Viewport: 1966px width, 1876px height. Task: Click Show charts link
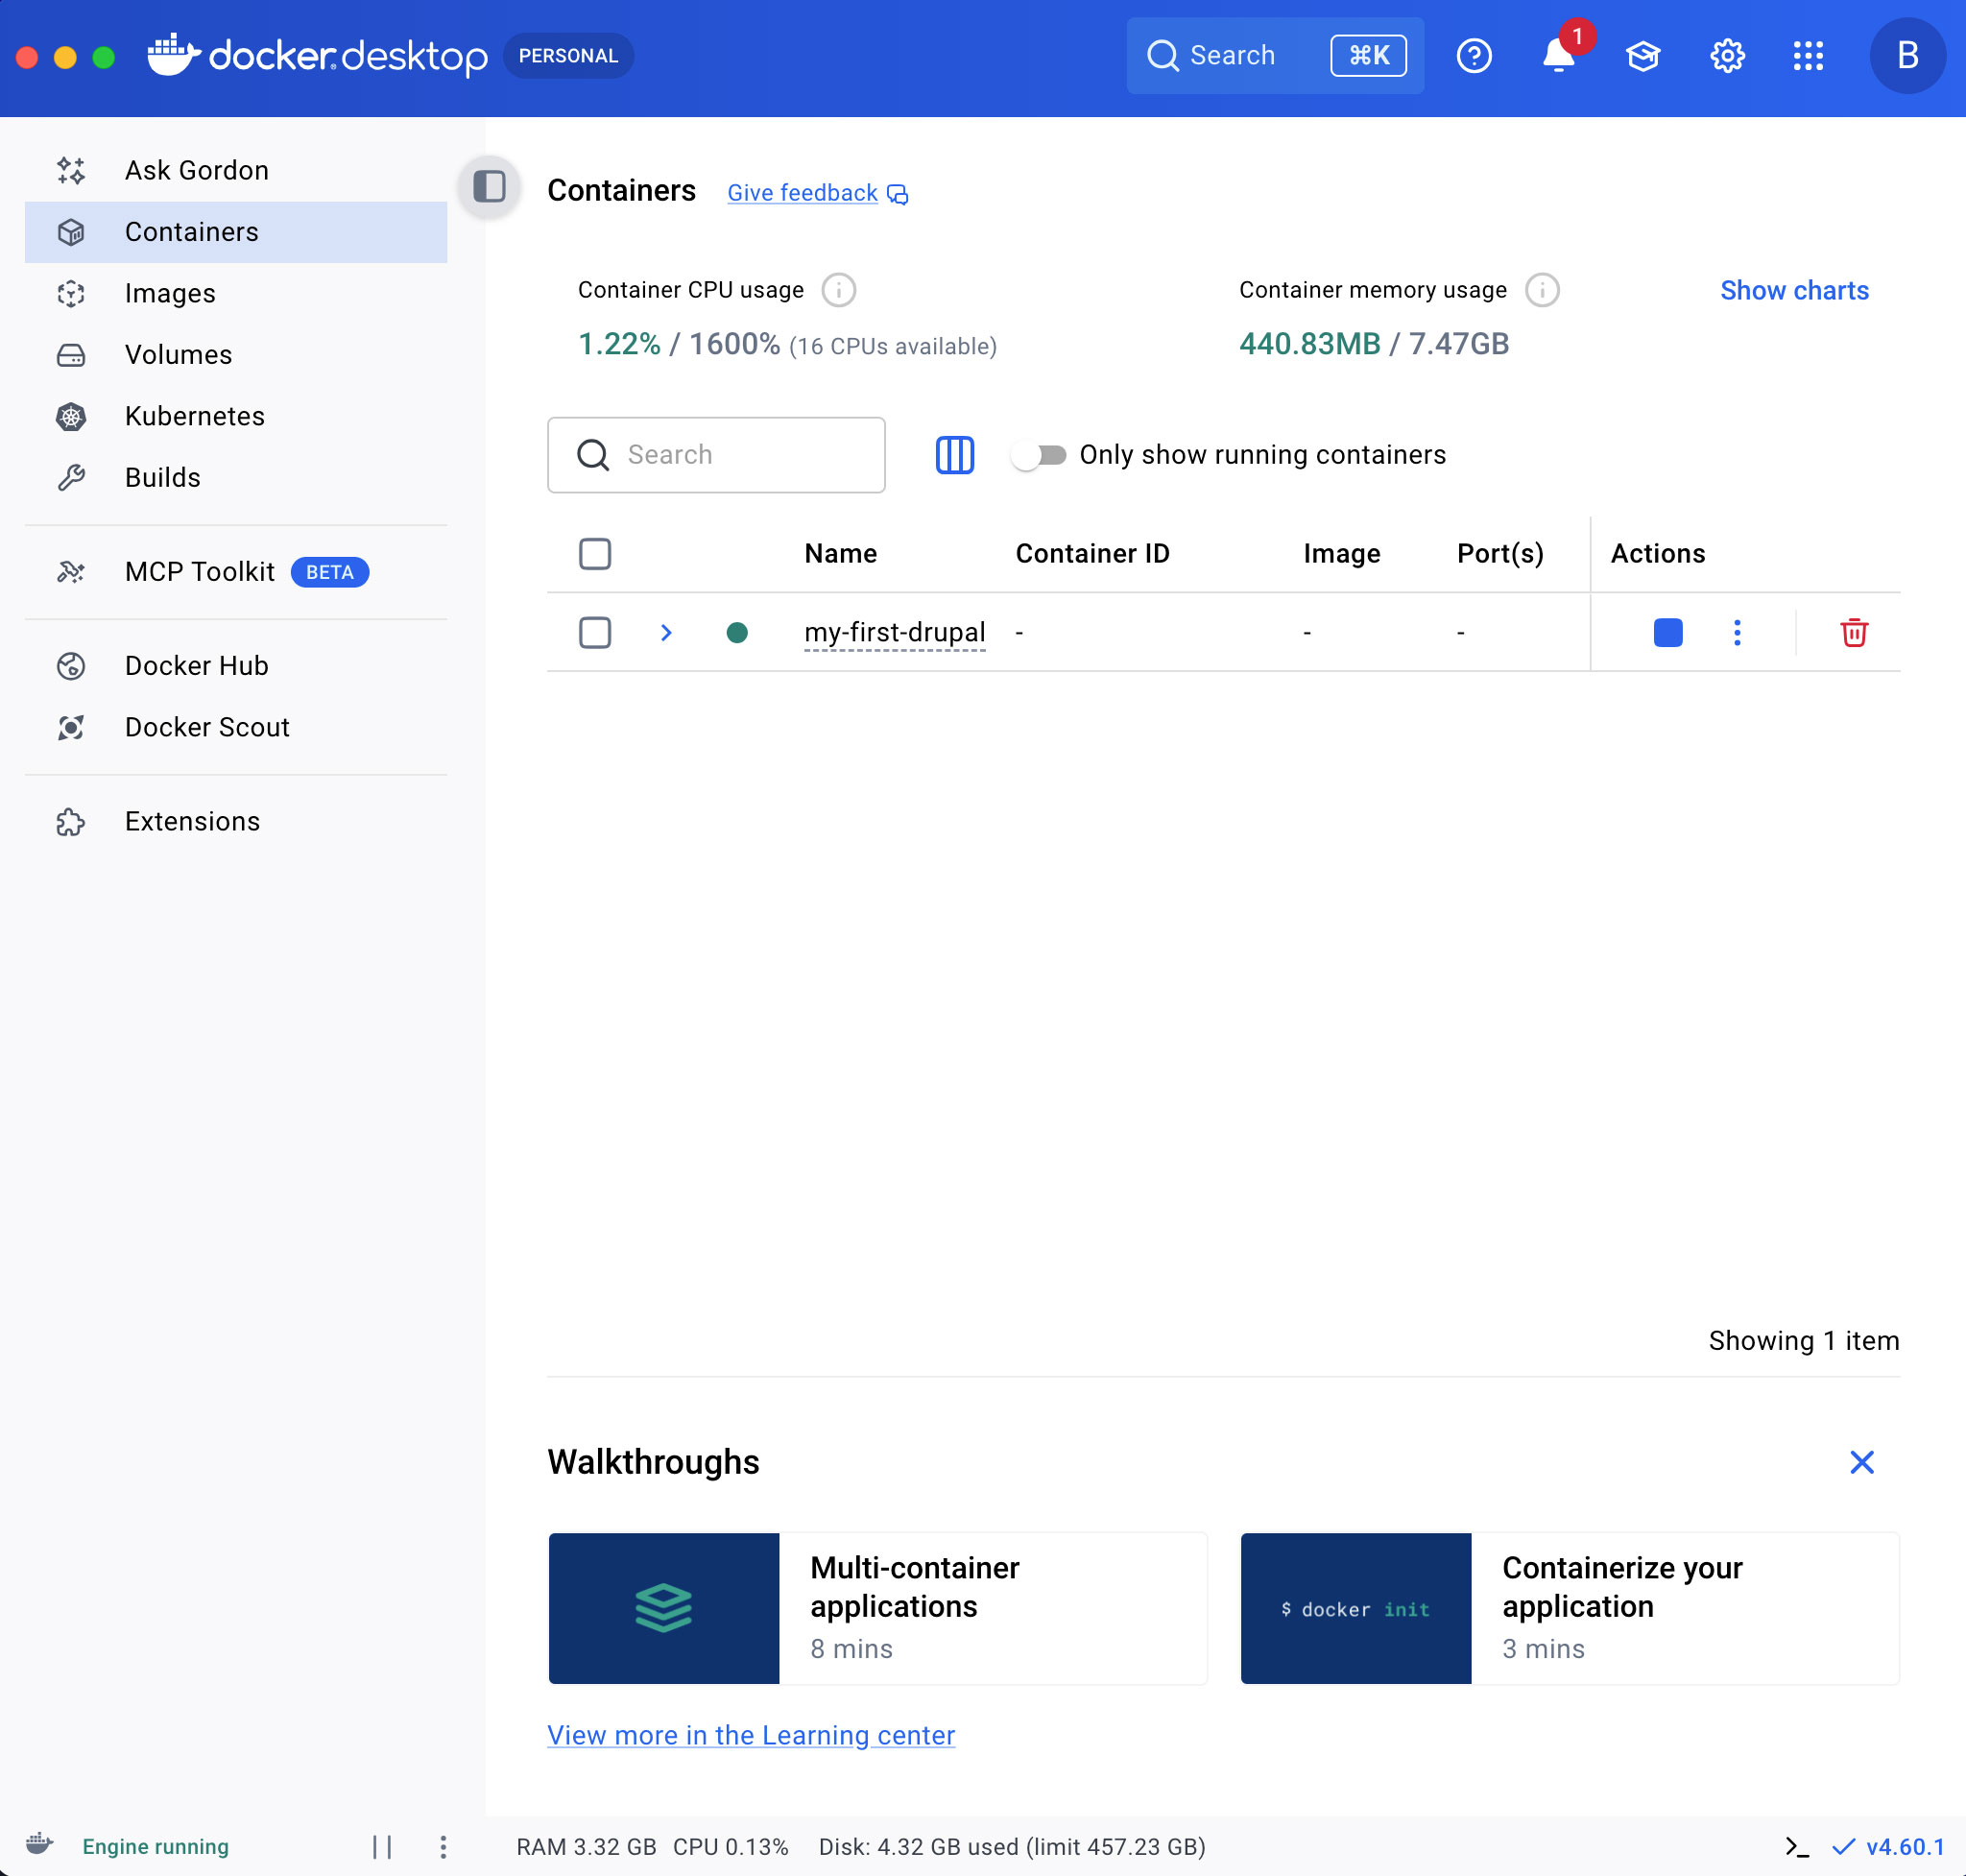point(1793,290)
